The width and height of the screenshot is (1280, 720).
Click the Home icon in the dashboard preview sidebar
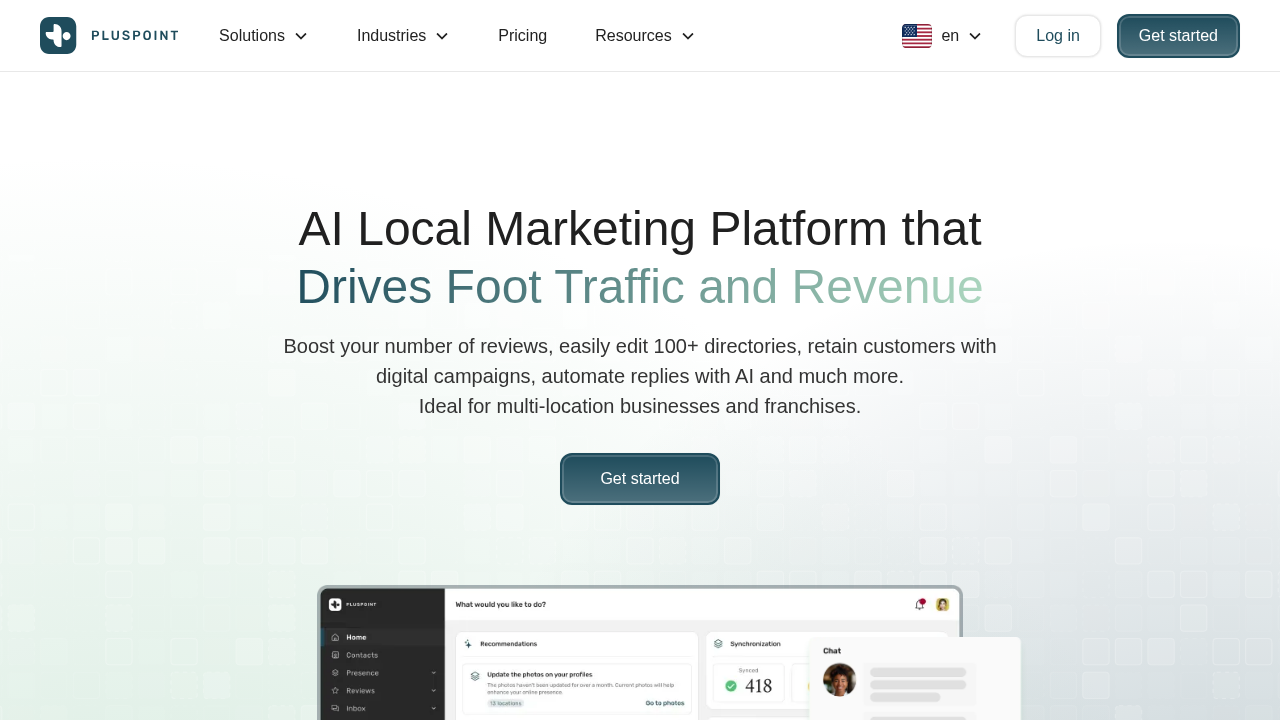click(x=335, y=637)
